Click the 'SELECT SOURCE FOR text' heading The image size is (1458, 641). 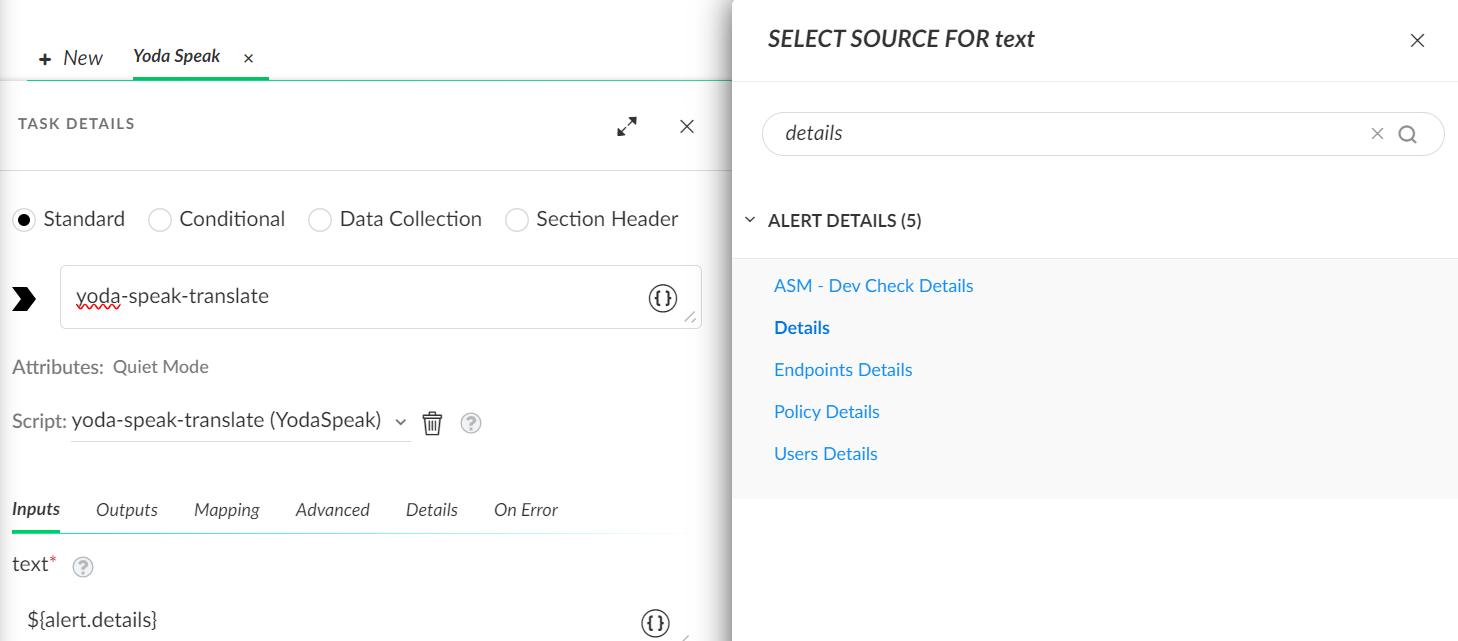point(901,39)
